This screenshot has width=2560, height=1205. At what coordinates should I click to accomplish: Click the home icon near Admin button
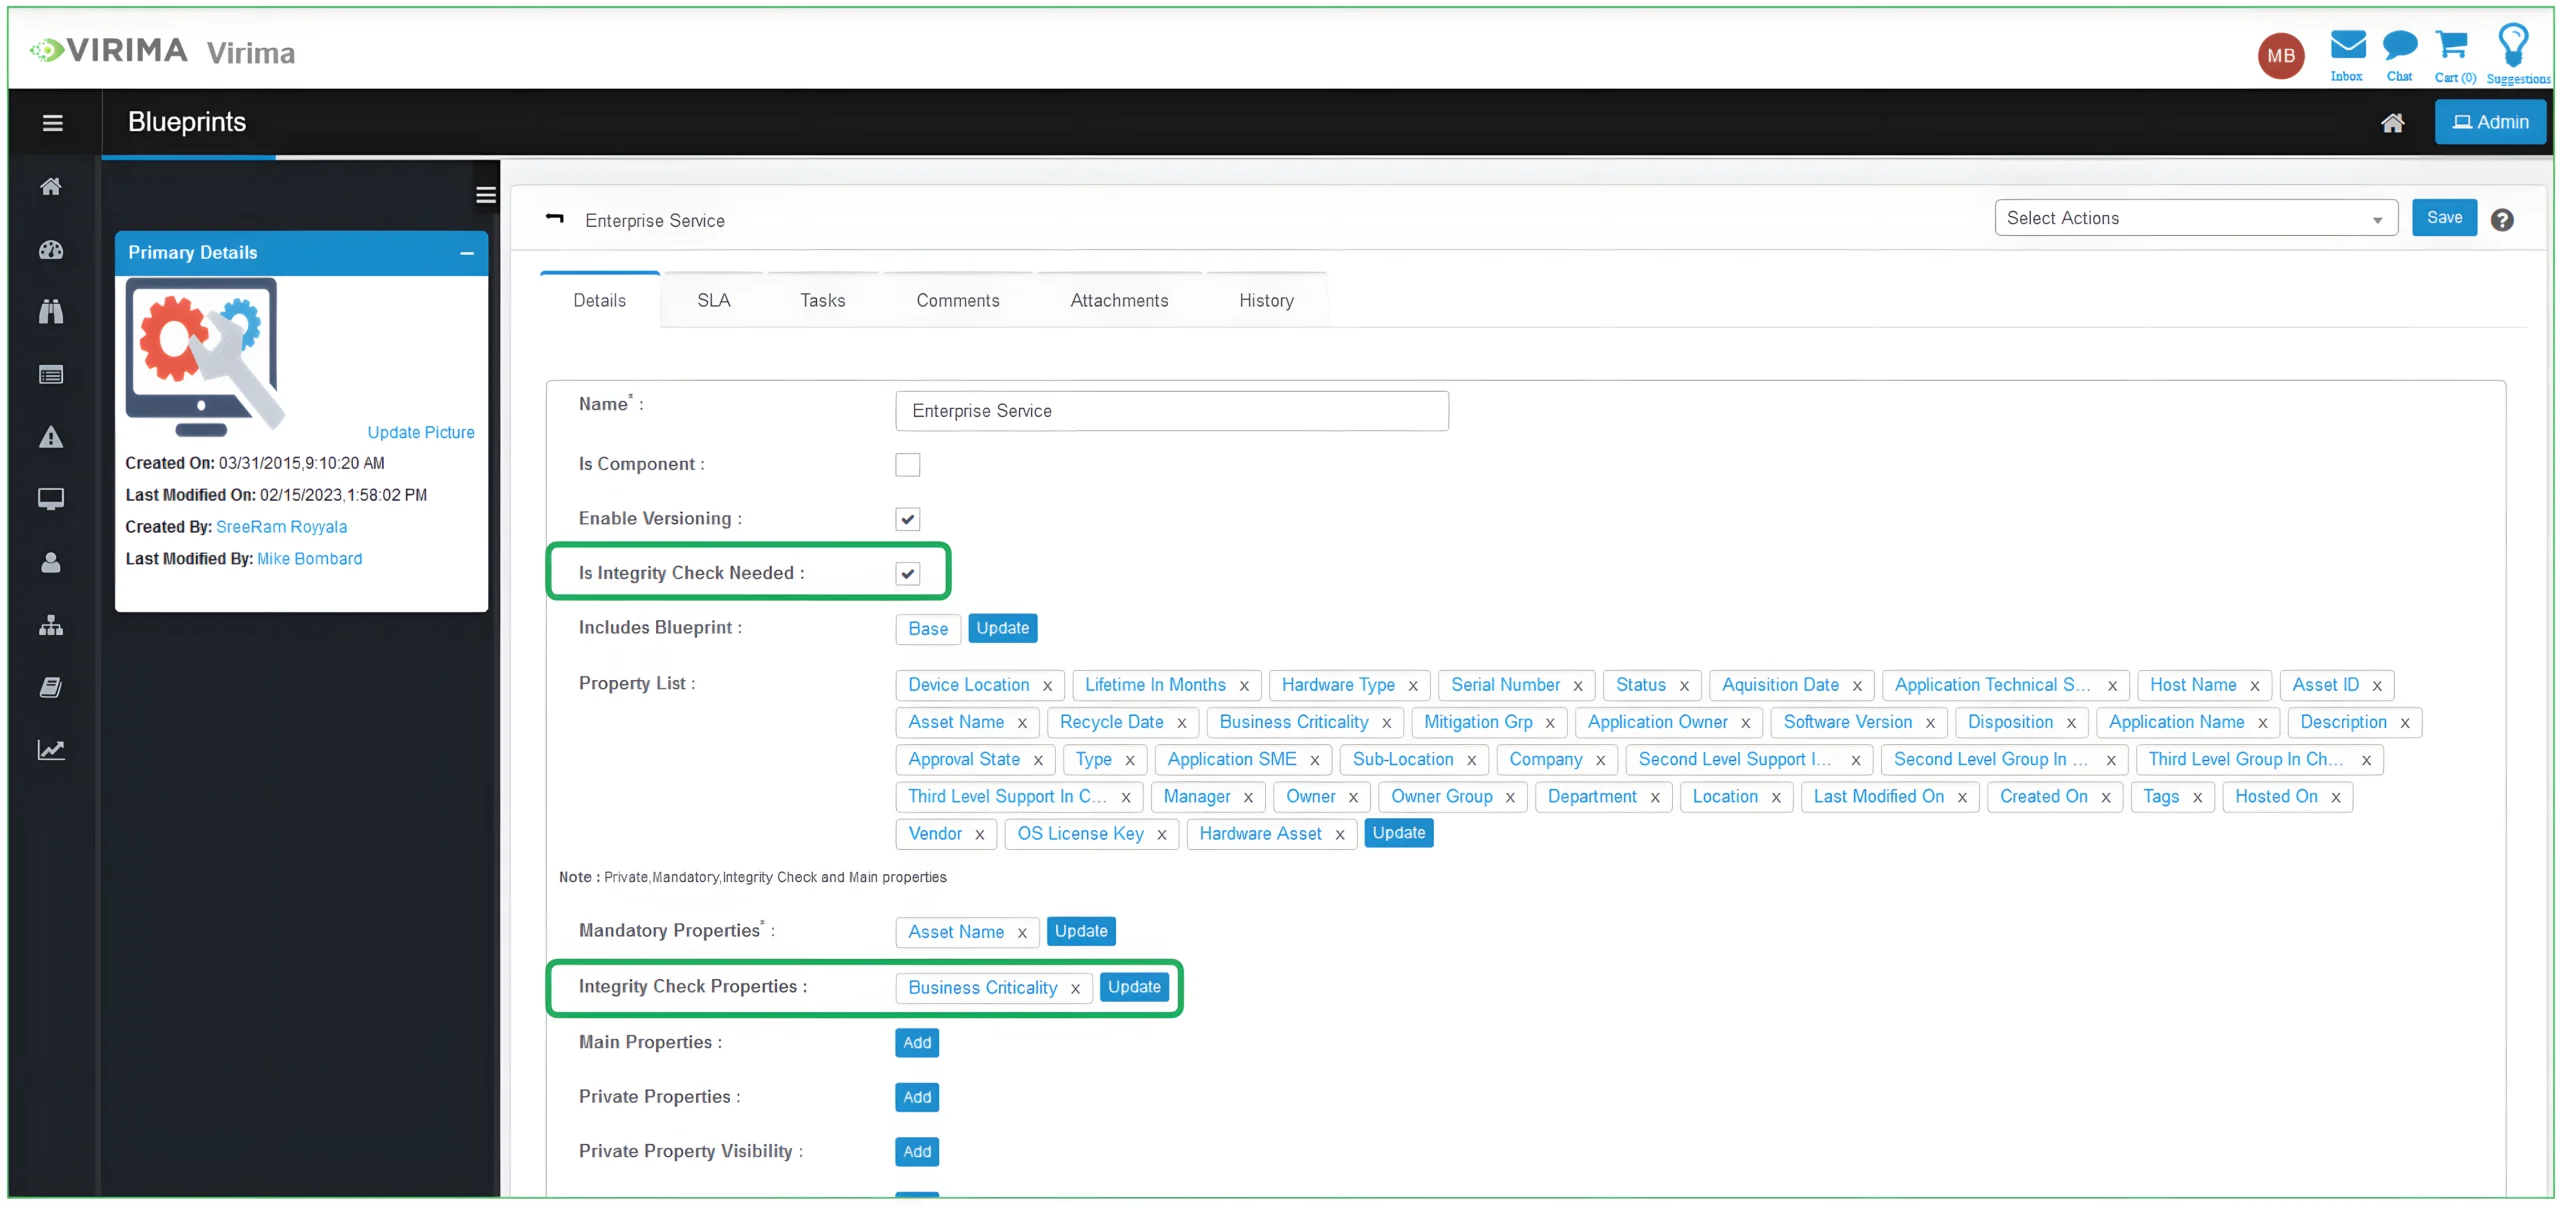coord(2393,122)
